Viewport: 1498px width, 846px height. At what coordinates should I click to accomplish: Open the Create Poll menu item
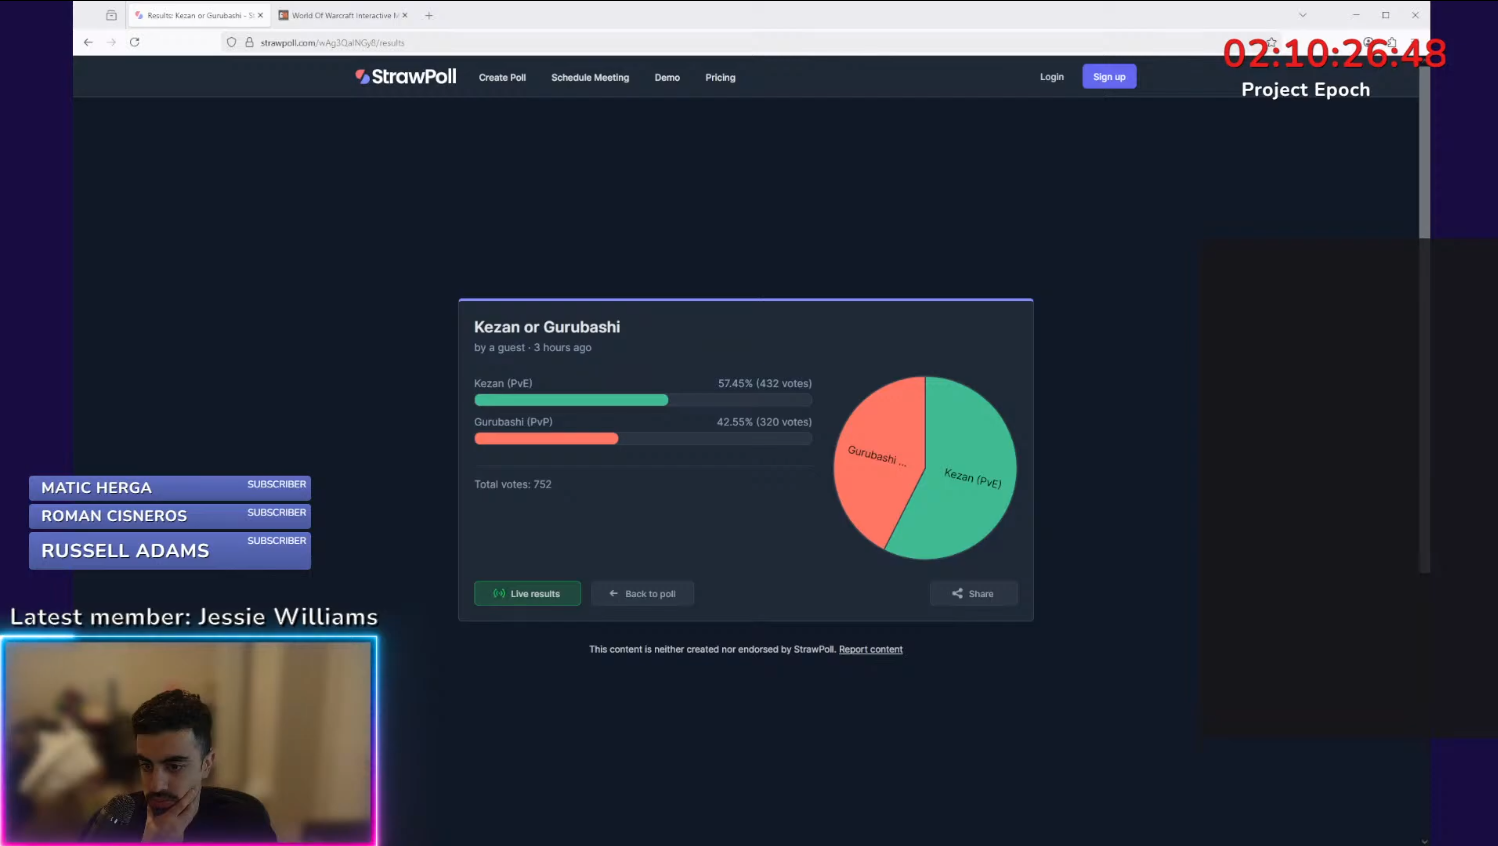[x=502, y=78]
